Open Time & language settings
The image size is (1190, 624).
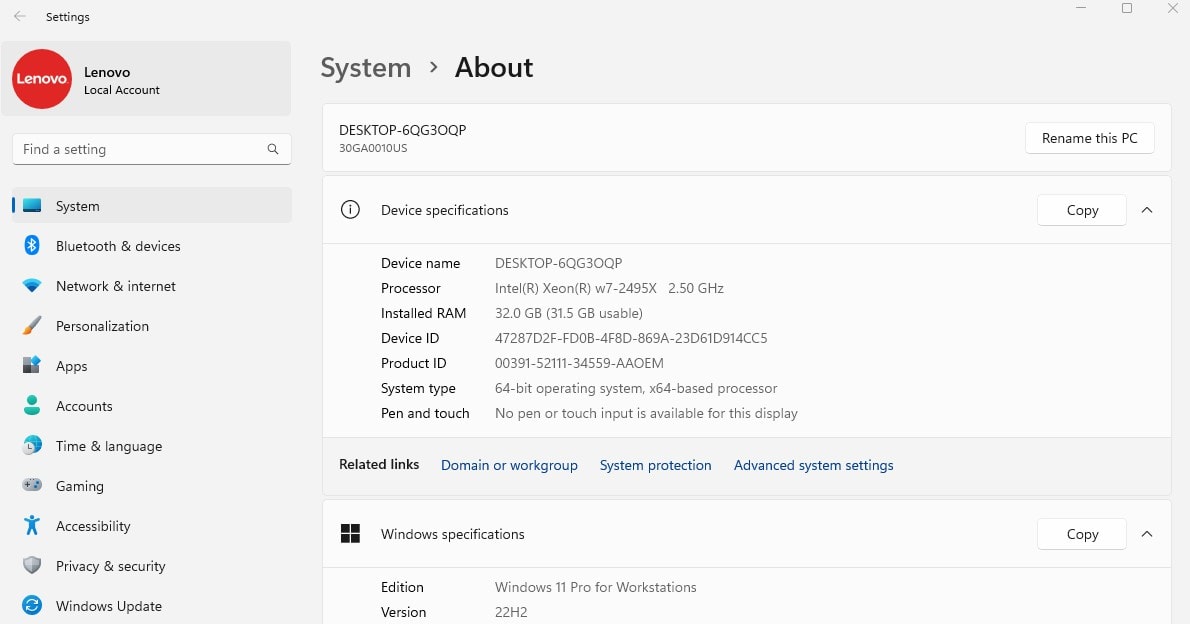click(x=109, y=446)
